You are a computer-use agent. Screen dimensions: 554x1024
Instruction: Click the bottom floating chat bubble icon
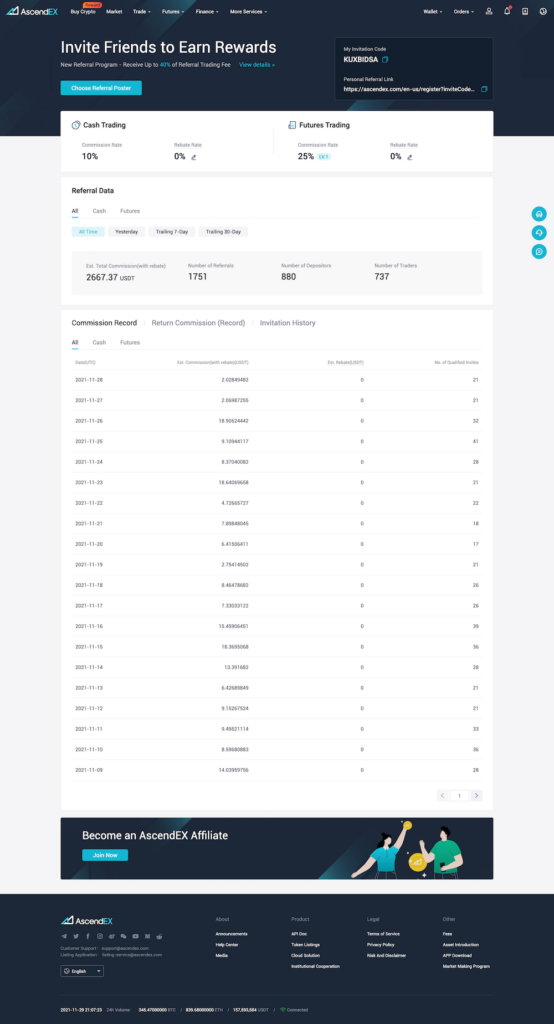coord(539,251)
